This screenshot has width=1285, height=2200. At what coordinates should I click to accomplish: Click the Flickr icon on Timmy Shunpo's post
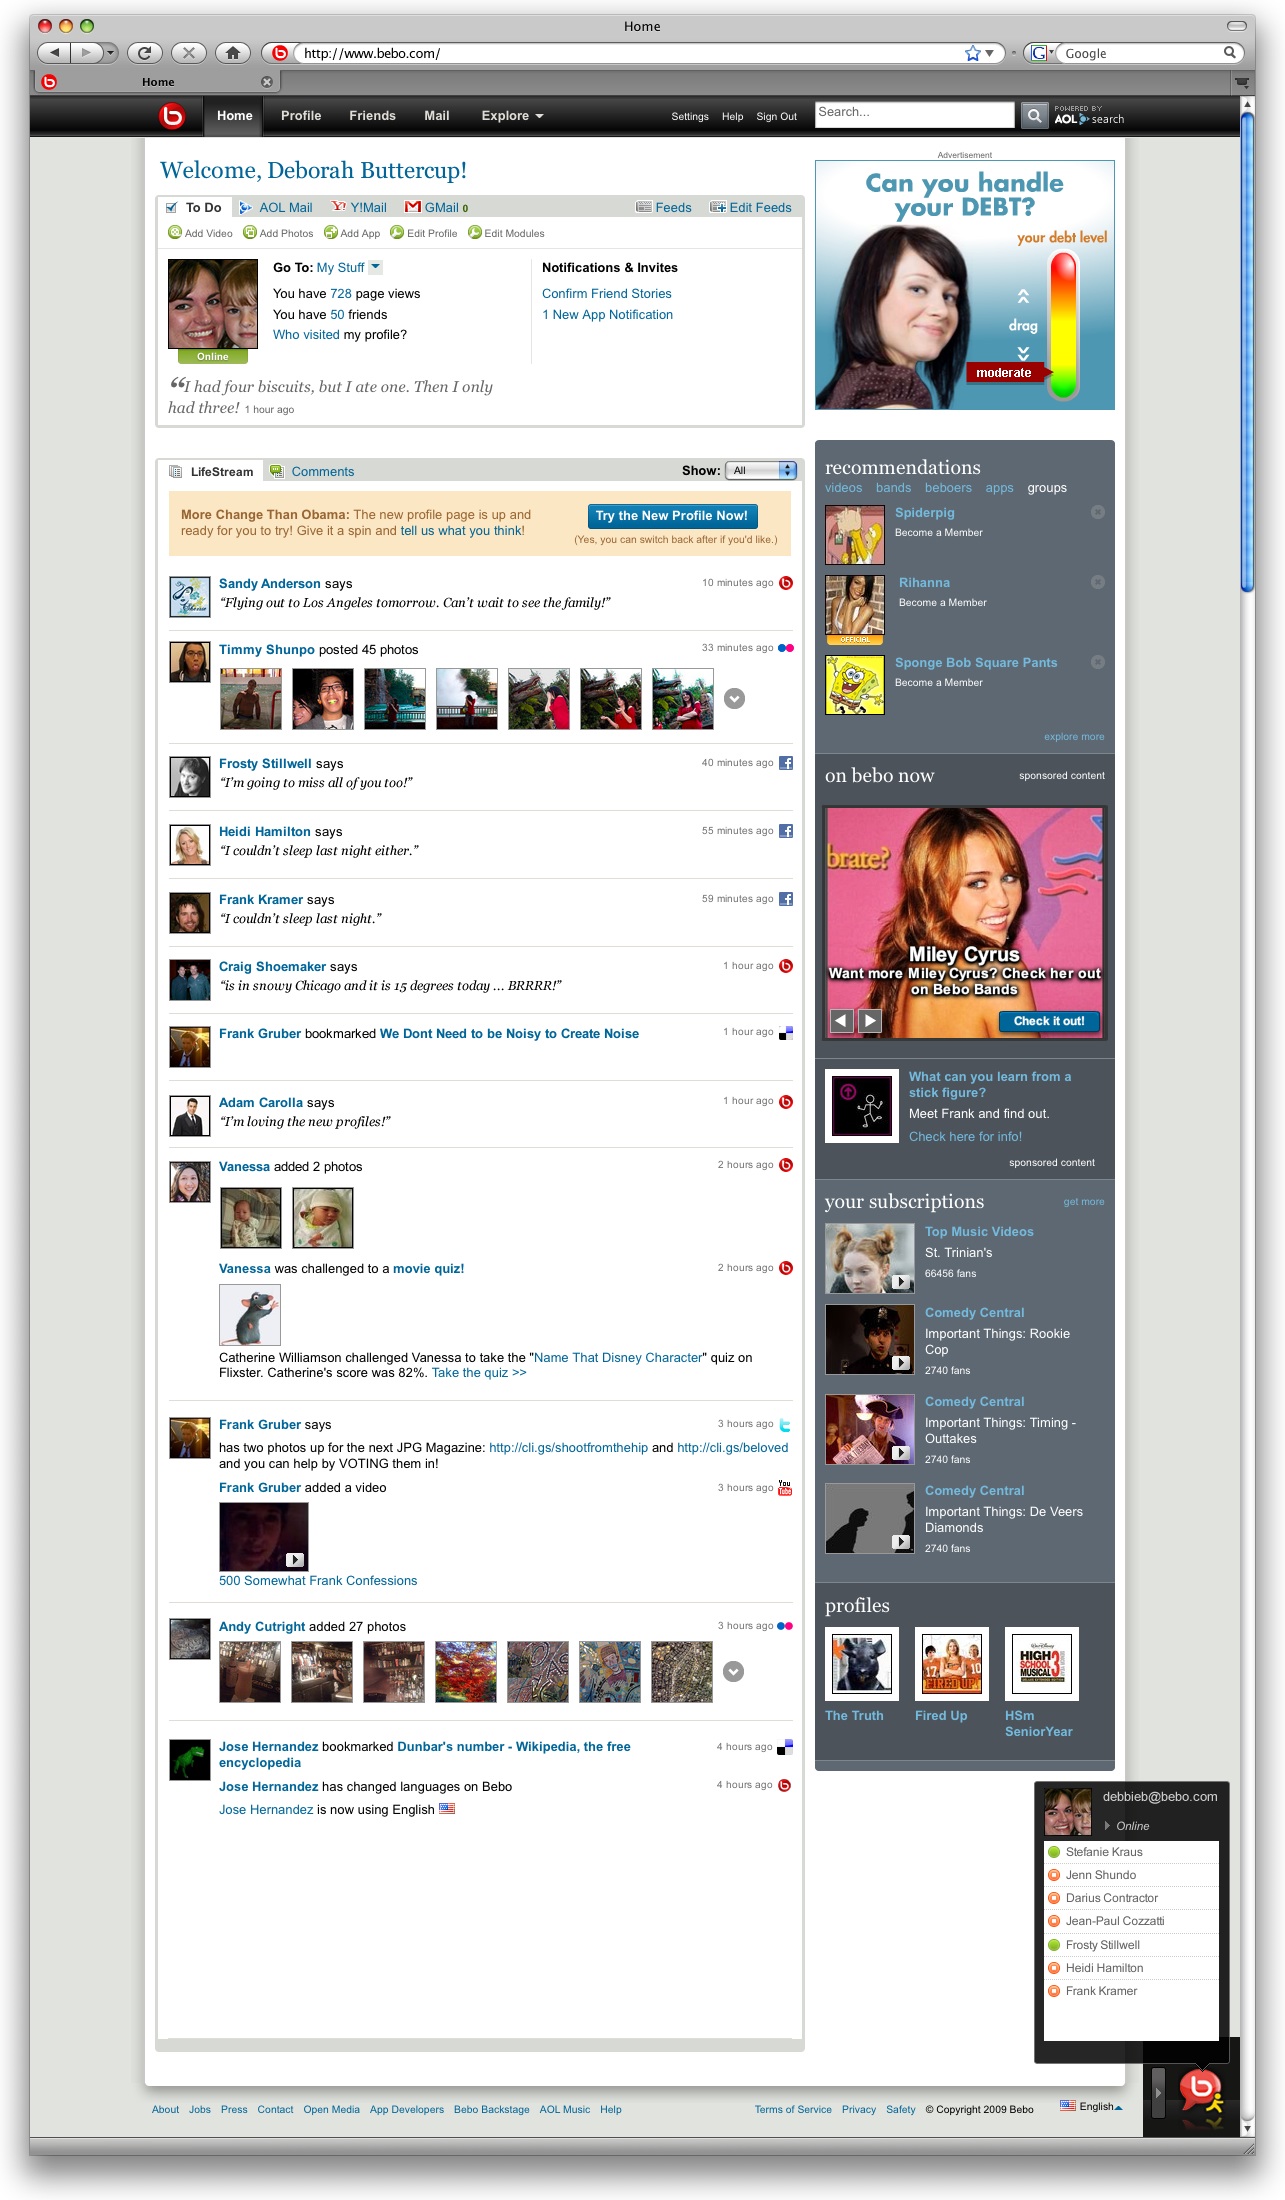pyautogui.click(x=785, y=648)
